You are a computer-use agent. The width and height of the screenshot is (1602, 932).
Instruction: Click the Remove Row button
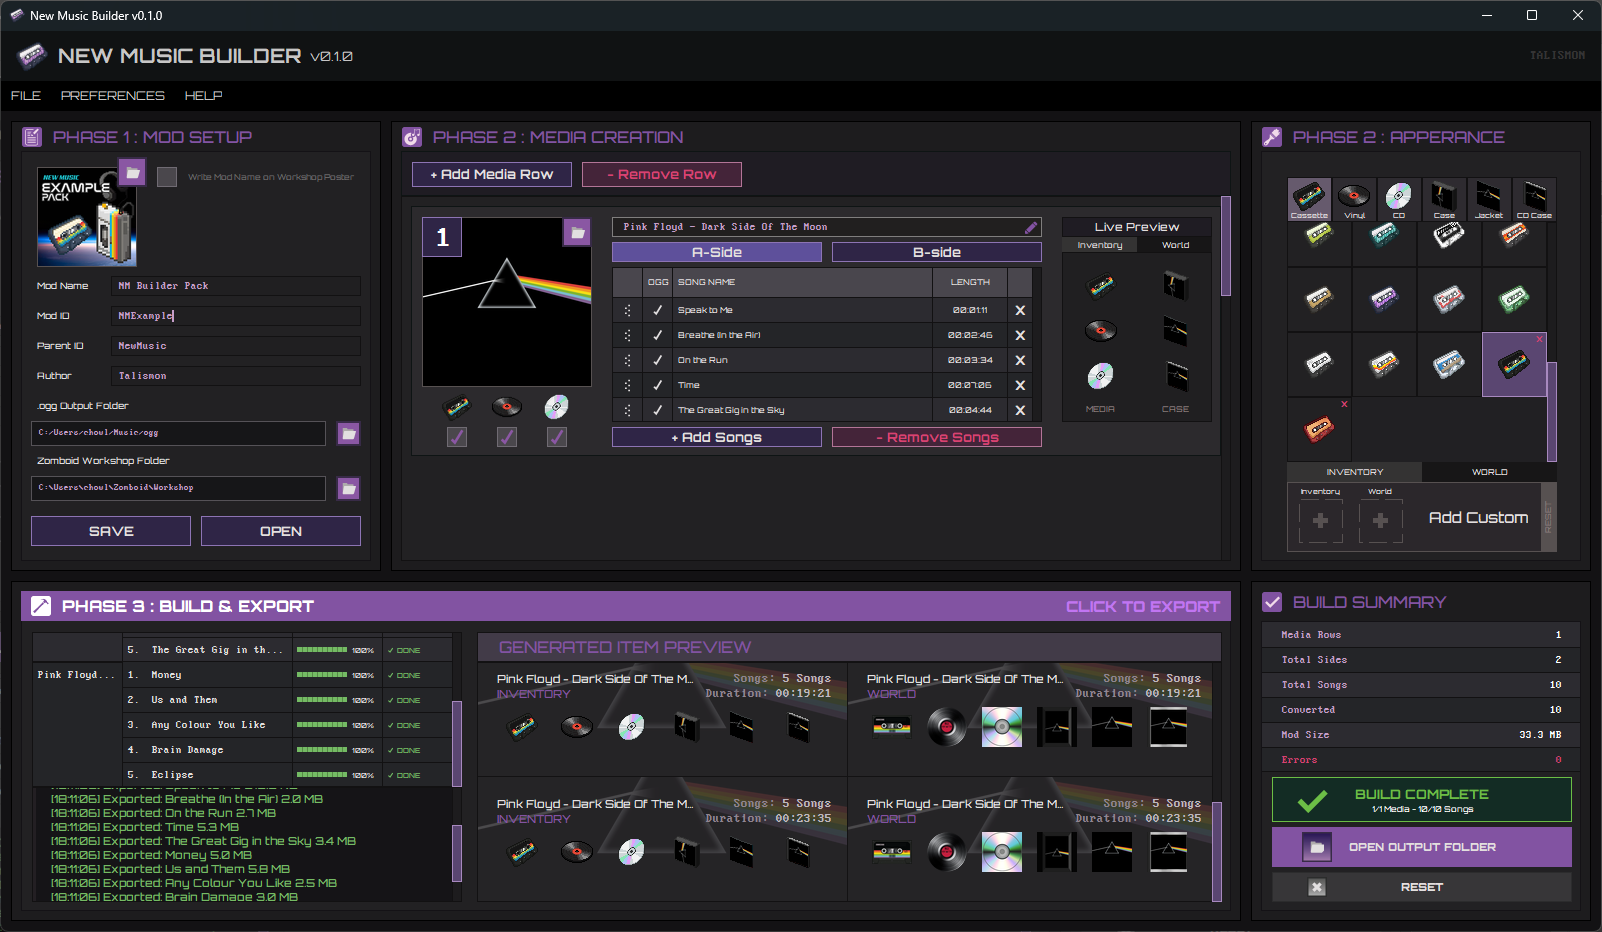662,174
